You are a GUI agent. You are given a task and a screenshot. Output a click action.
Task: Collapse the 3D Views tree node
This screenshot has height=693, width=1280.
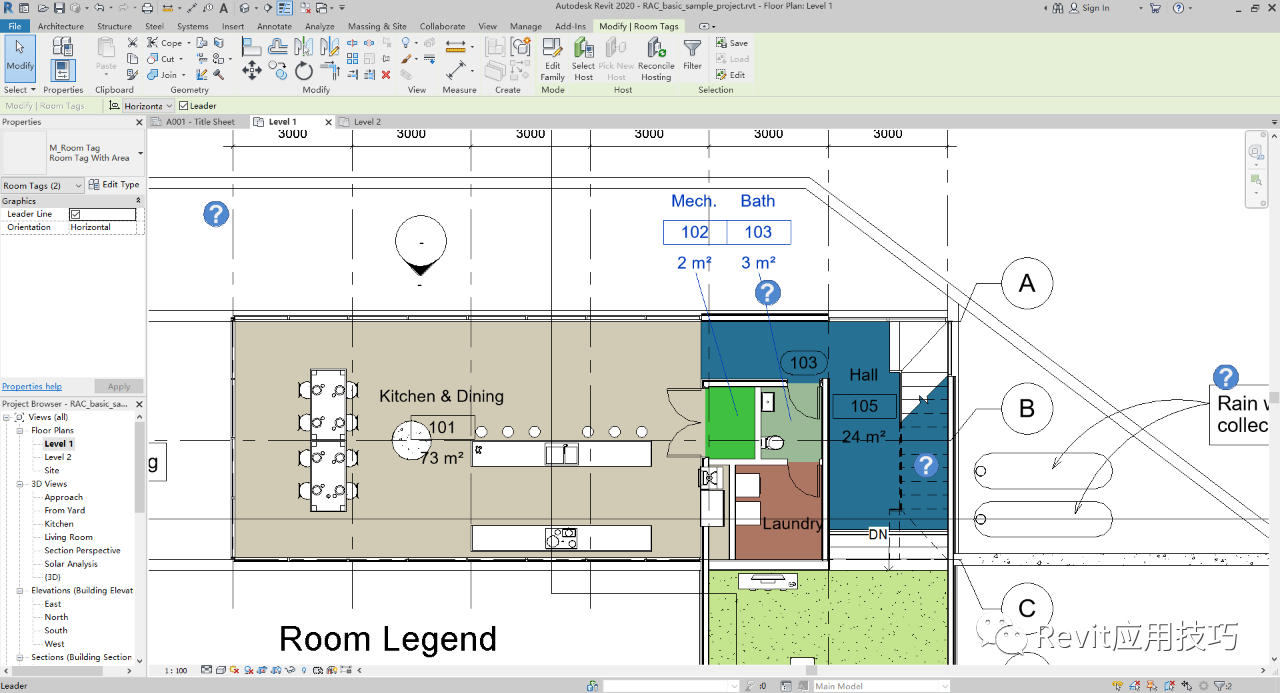pos(20,484)
